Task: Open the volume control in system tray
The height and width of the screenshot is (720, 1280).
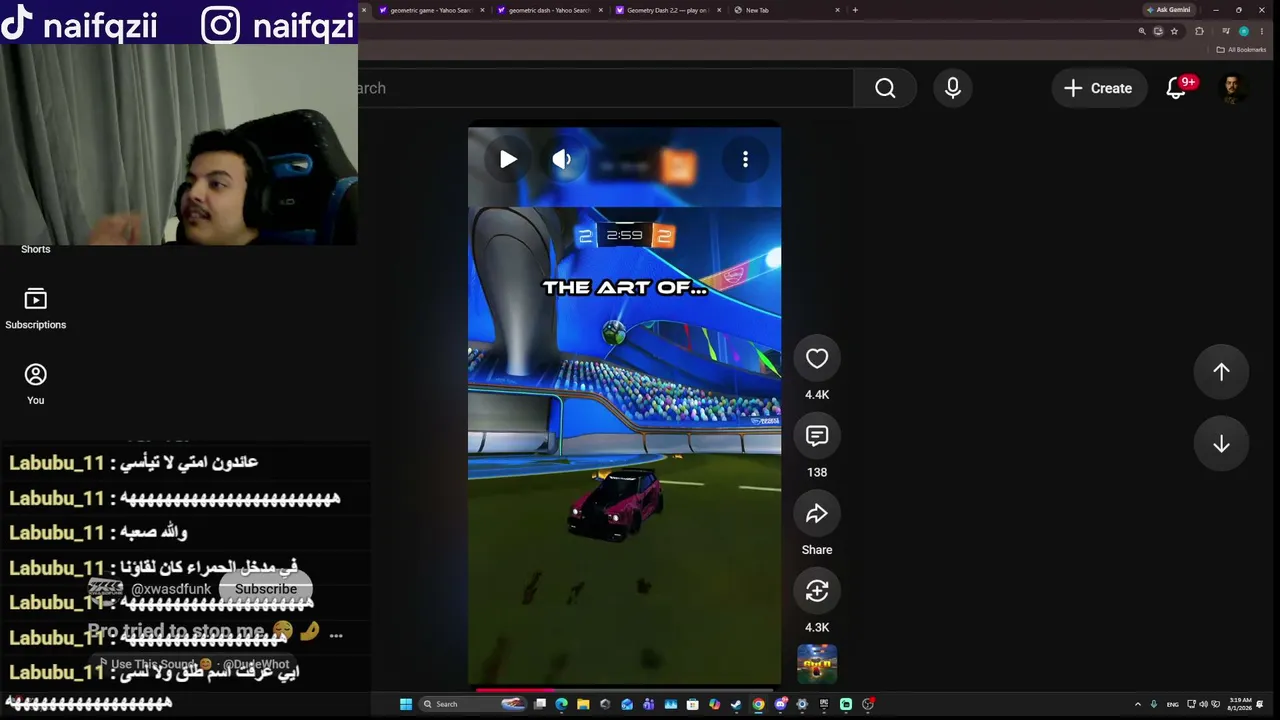Action: [x=1203, y=704]
